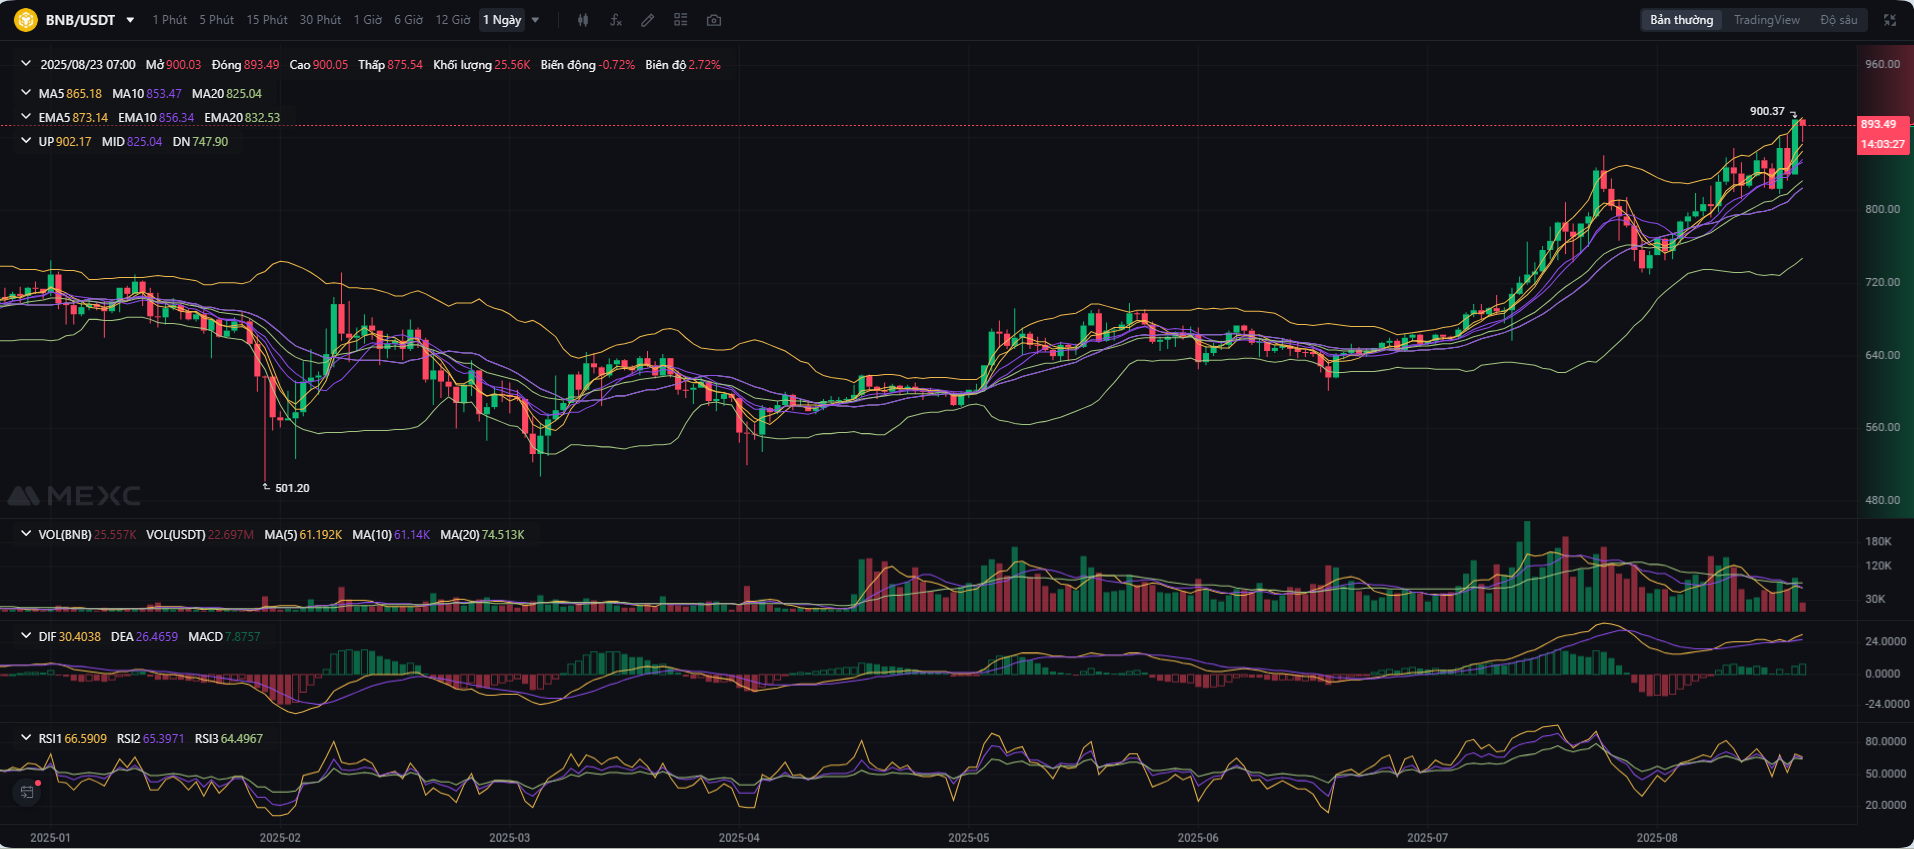Click the MA10 853.47 value
This screenshot has height=849, width=1914.
[147, 94]
